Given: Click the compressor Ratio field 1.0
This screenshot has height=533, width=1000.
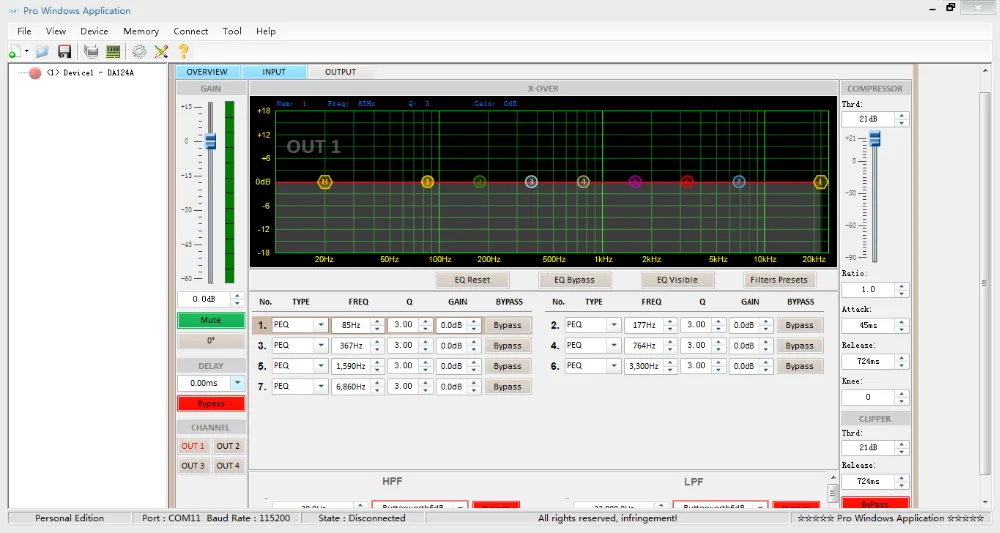Looking at the screenshot, I should [x=869, y=289].
